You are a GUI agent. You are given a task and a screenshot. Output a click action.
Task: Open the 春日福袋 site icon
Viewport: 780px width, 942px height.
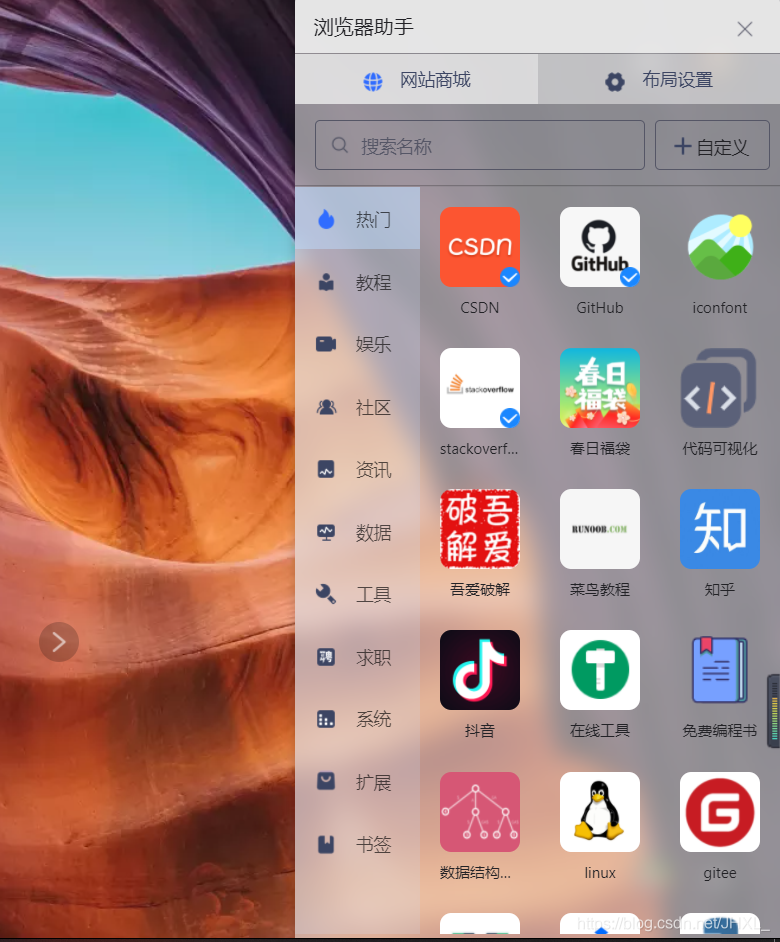[600, 388]
